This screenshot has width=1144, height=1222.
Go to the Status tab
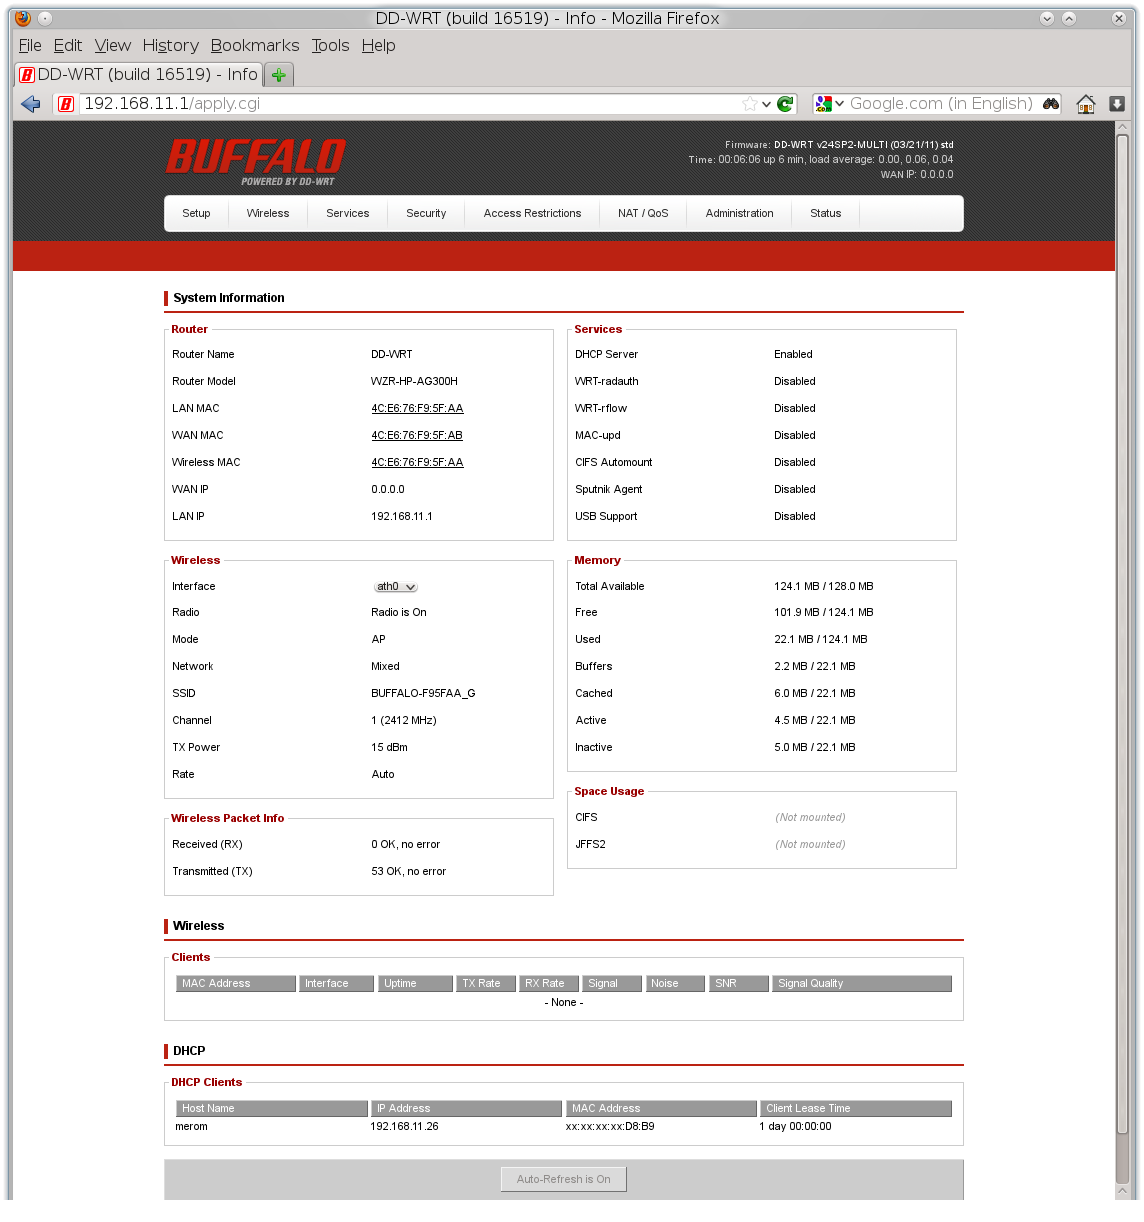point(826,214)
